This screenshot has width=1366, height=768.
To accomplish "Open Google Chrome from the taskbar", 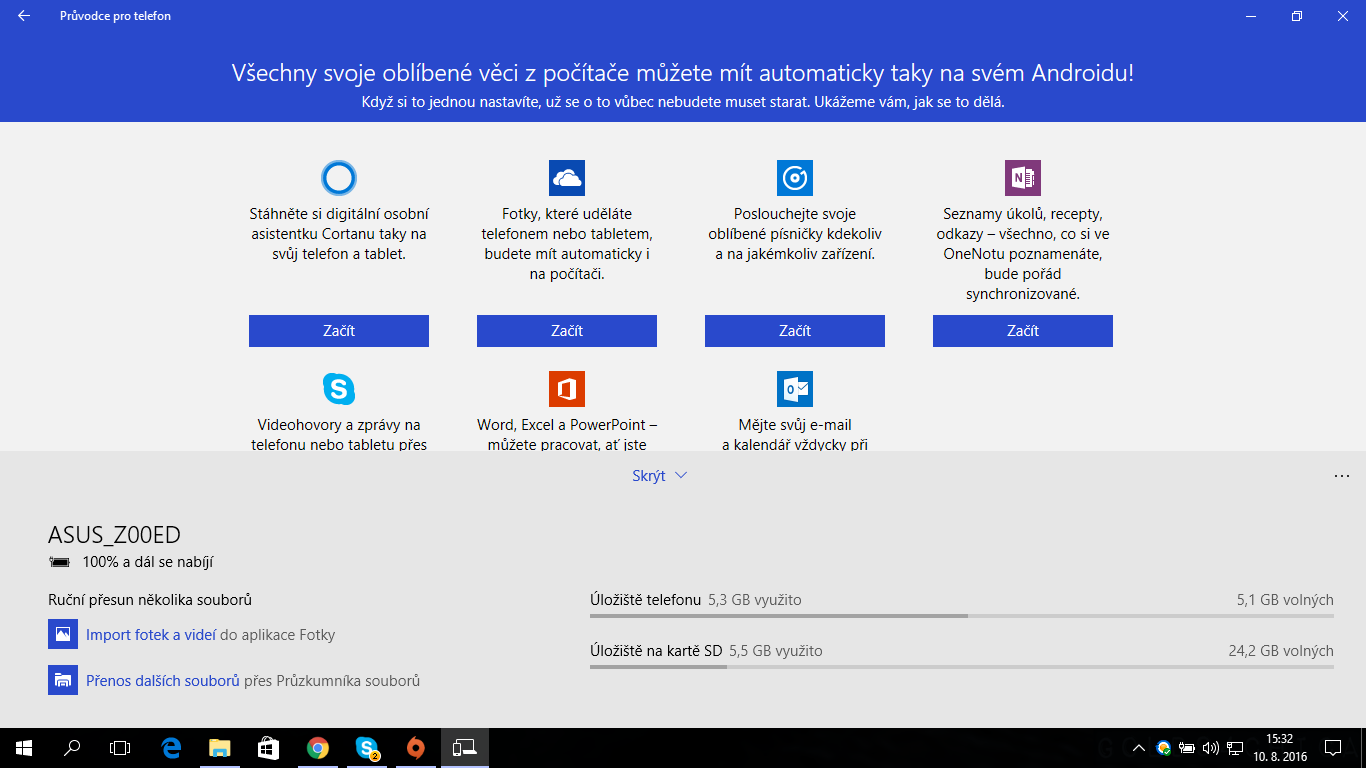I will [318, 747].
